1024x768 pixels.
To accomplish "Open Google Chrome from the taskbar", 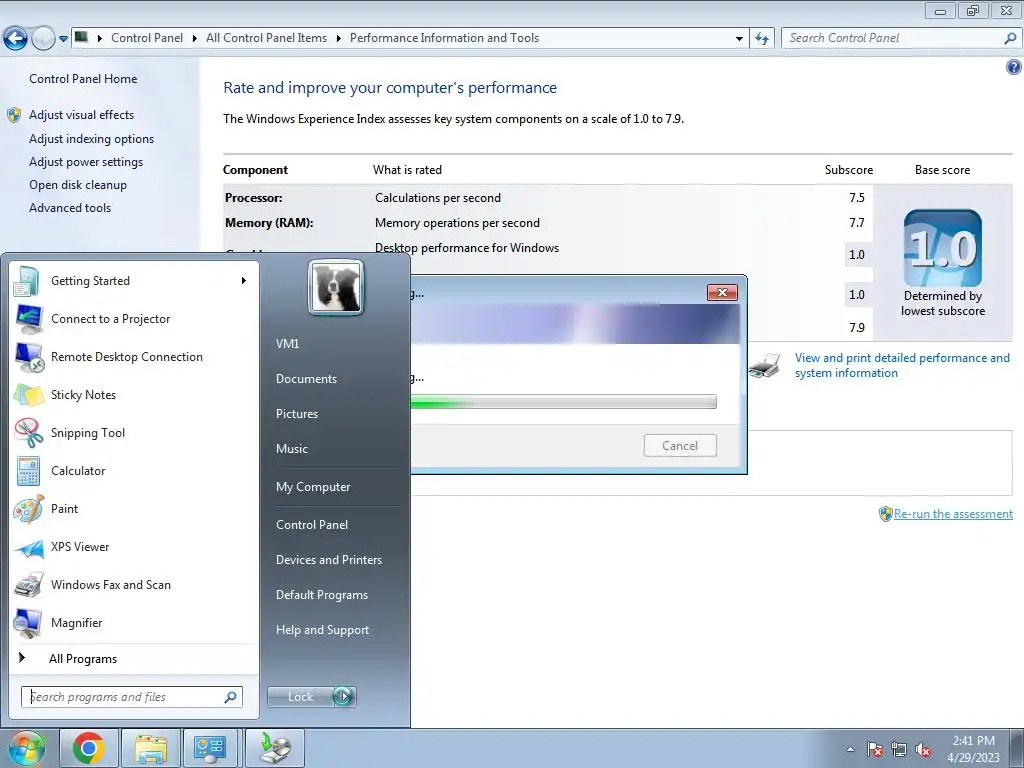I will [x=89, y=748].
